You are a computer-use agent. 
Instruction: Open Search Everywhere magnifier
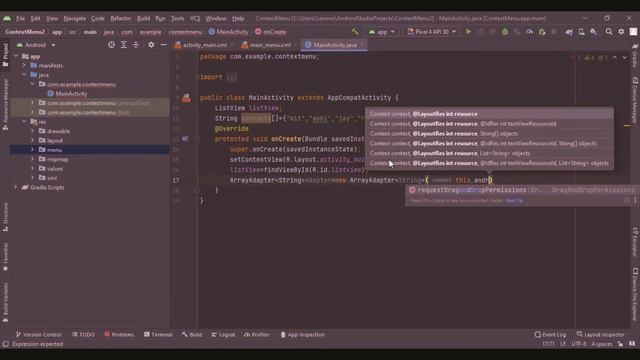pos(609,32)
